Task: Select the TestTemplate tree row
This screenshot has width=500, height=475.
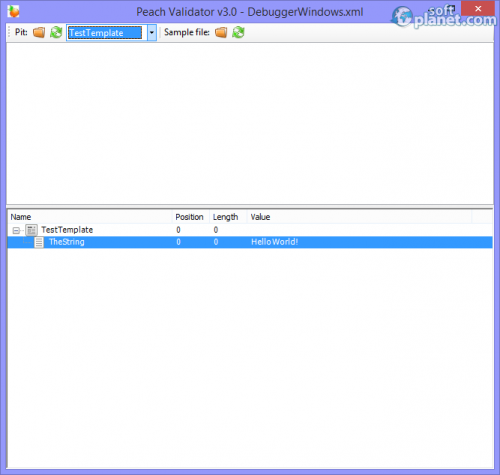Action: [x=250, y=230]
